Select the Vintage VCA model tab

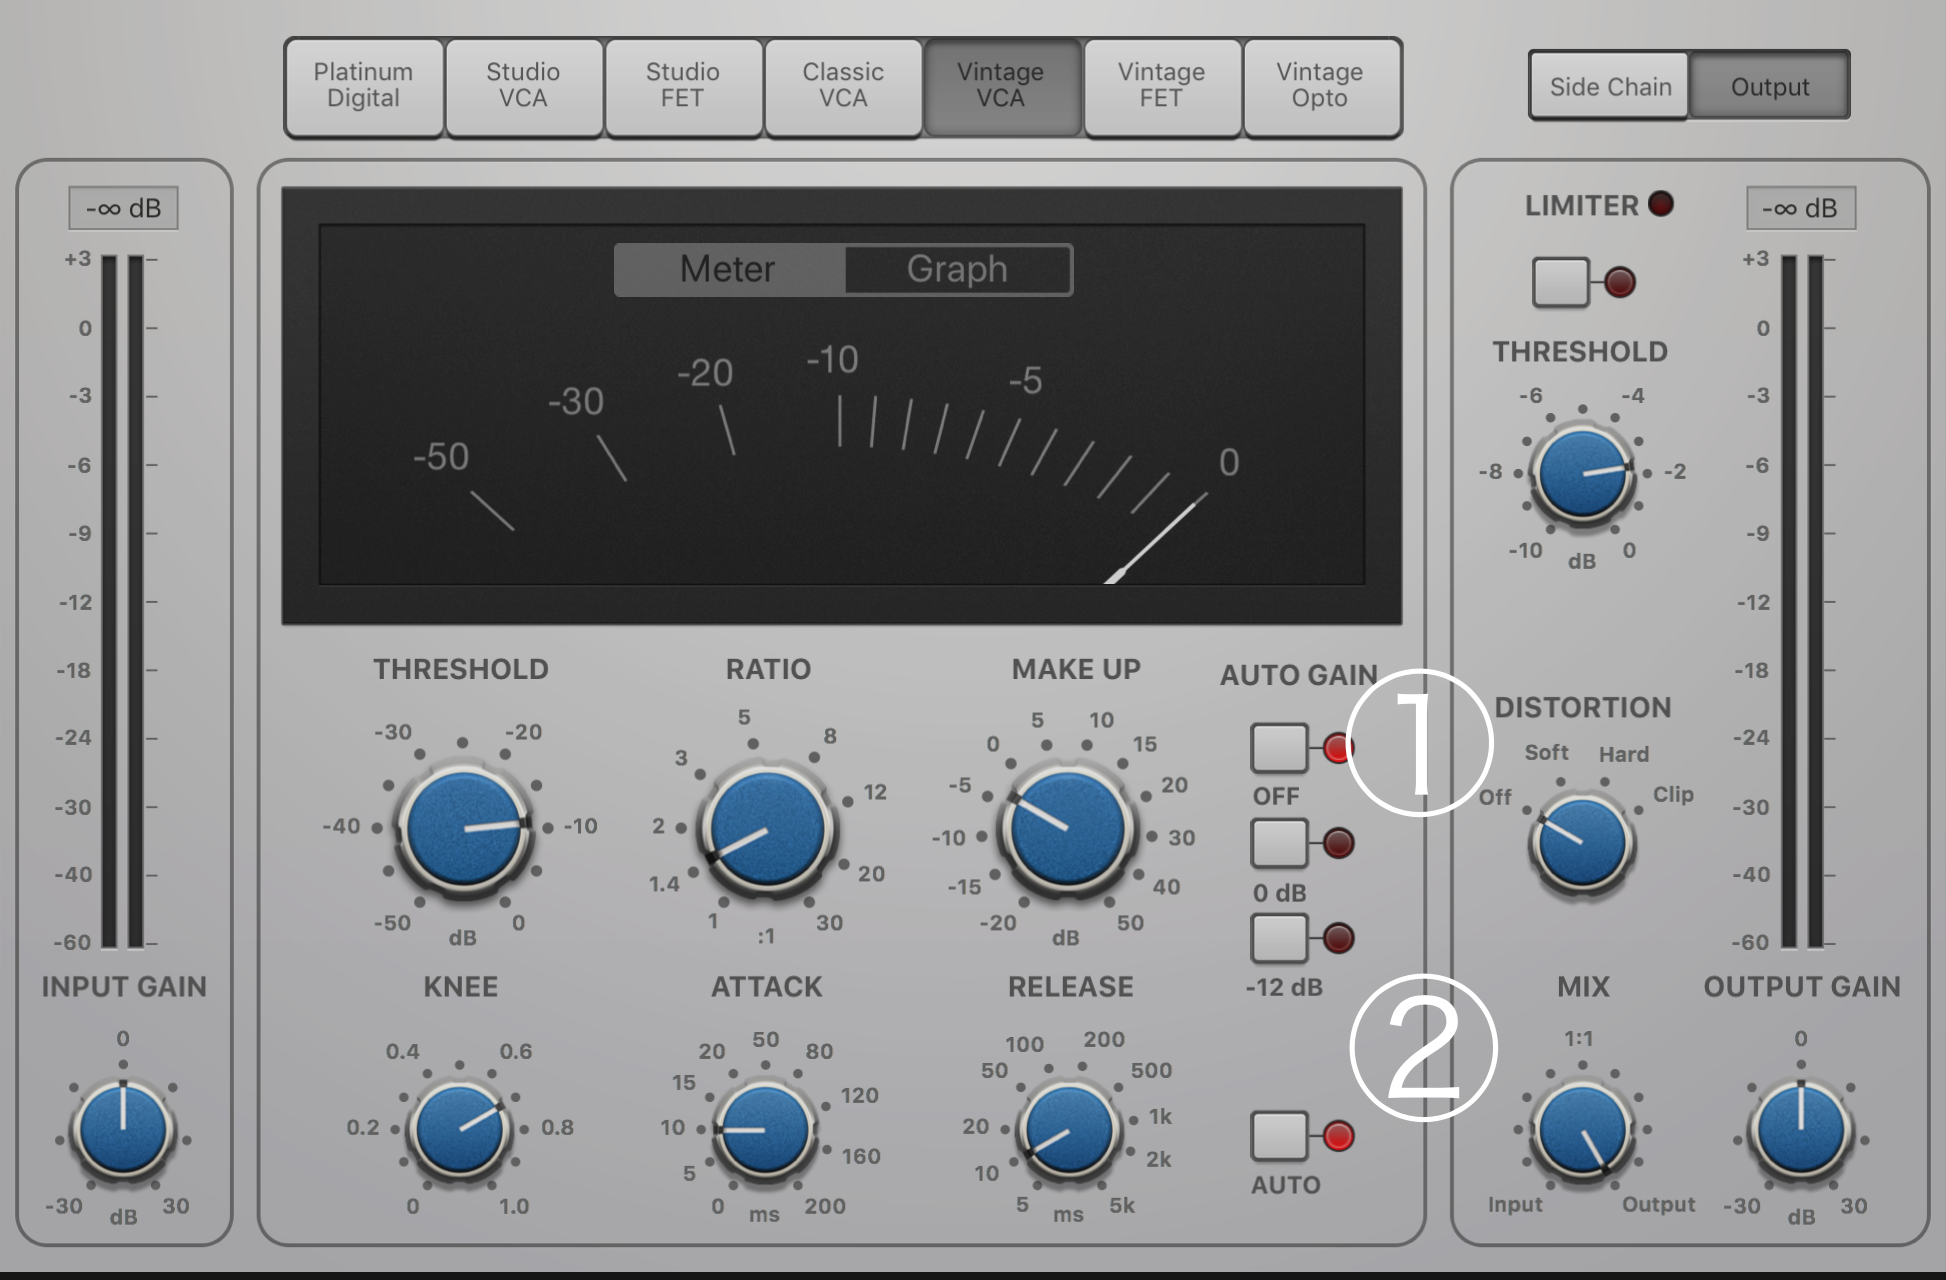coord(1001,86)
